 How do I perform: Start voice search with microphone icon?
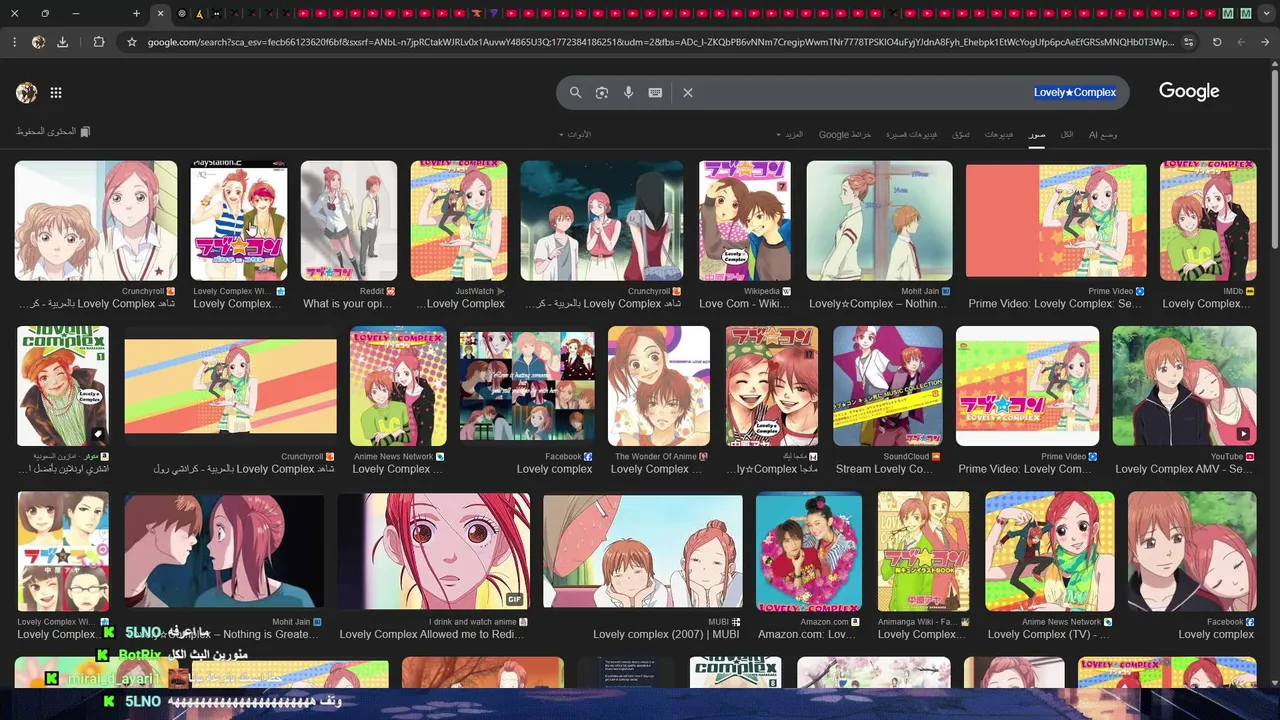point(628,92)
